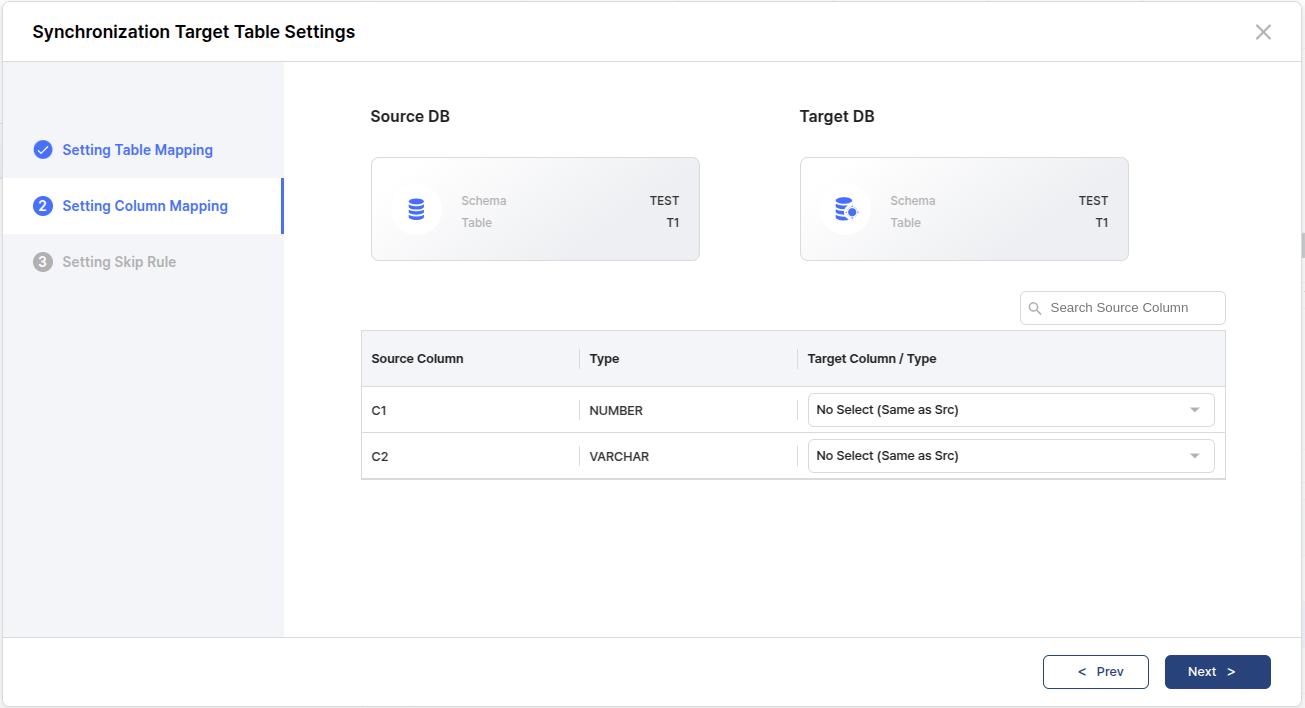Select the Setting Column Mapping step
This screenshot has height=708, width=1305.
coord(145,206)
